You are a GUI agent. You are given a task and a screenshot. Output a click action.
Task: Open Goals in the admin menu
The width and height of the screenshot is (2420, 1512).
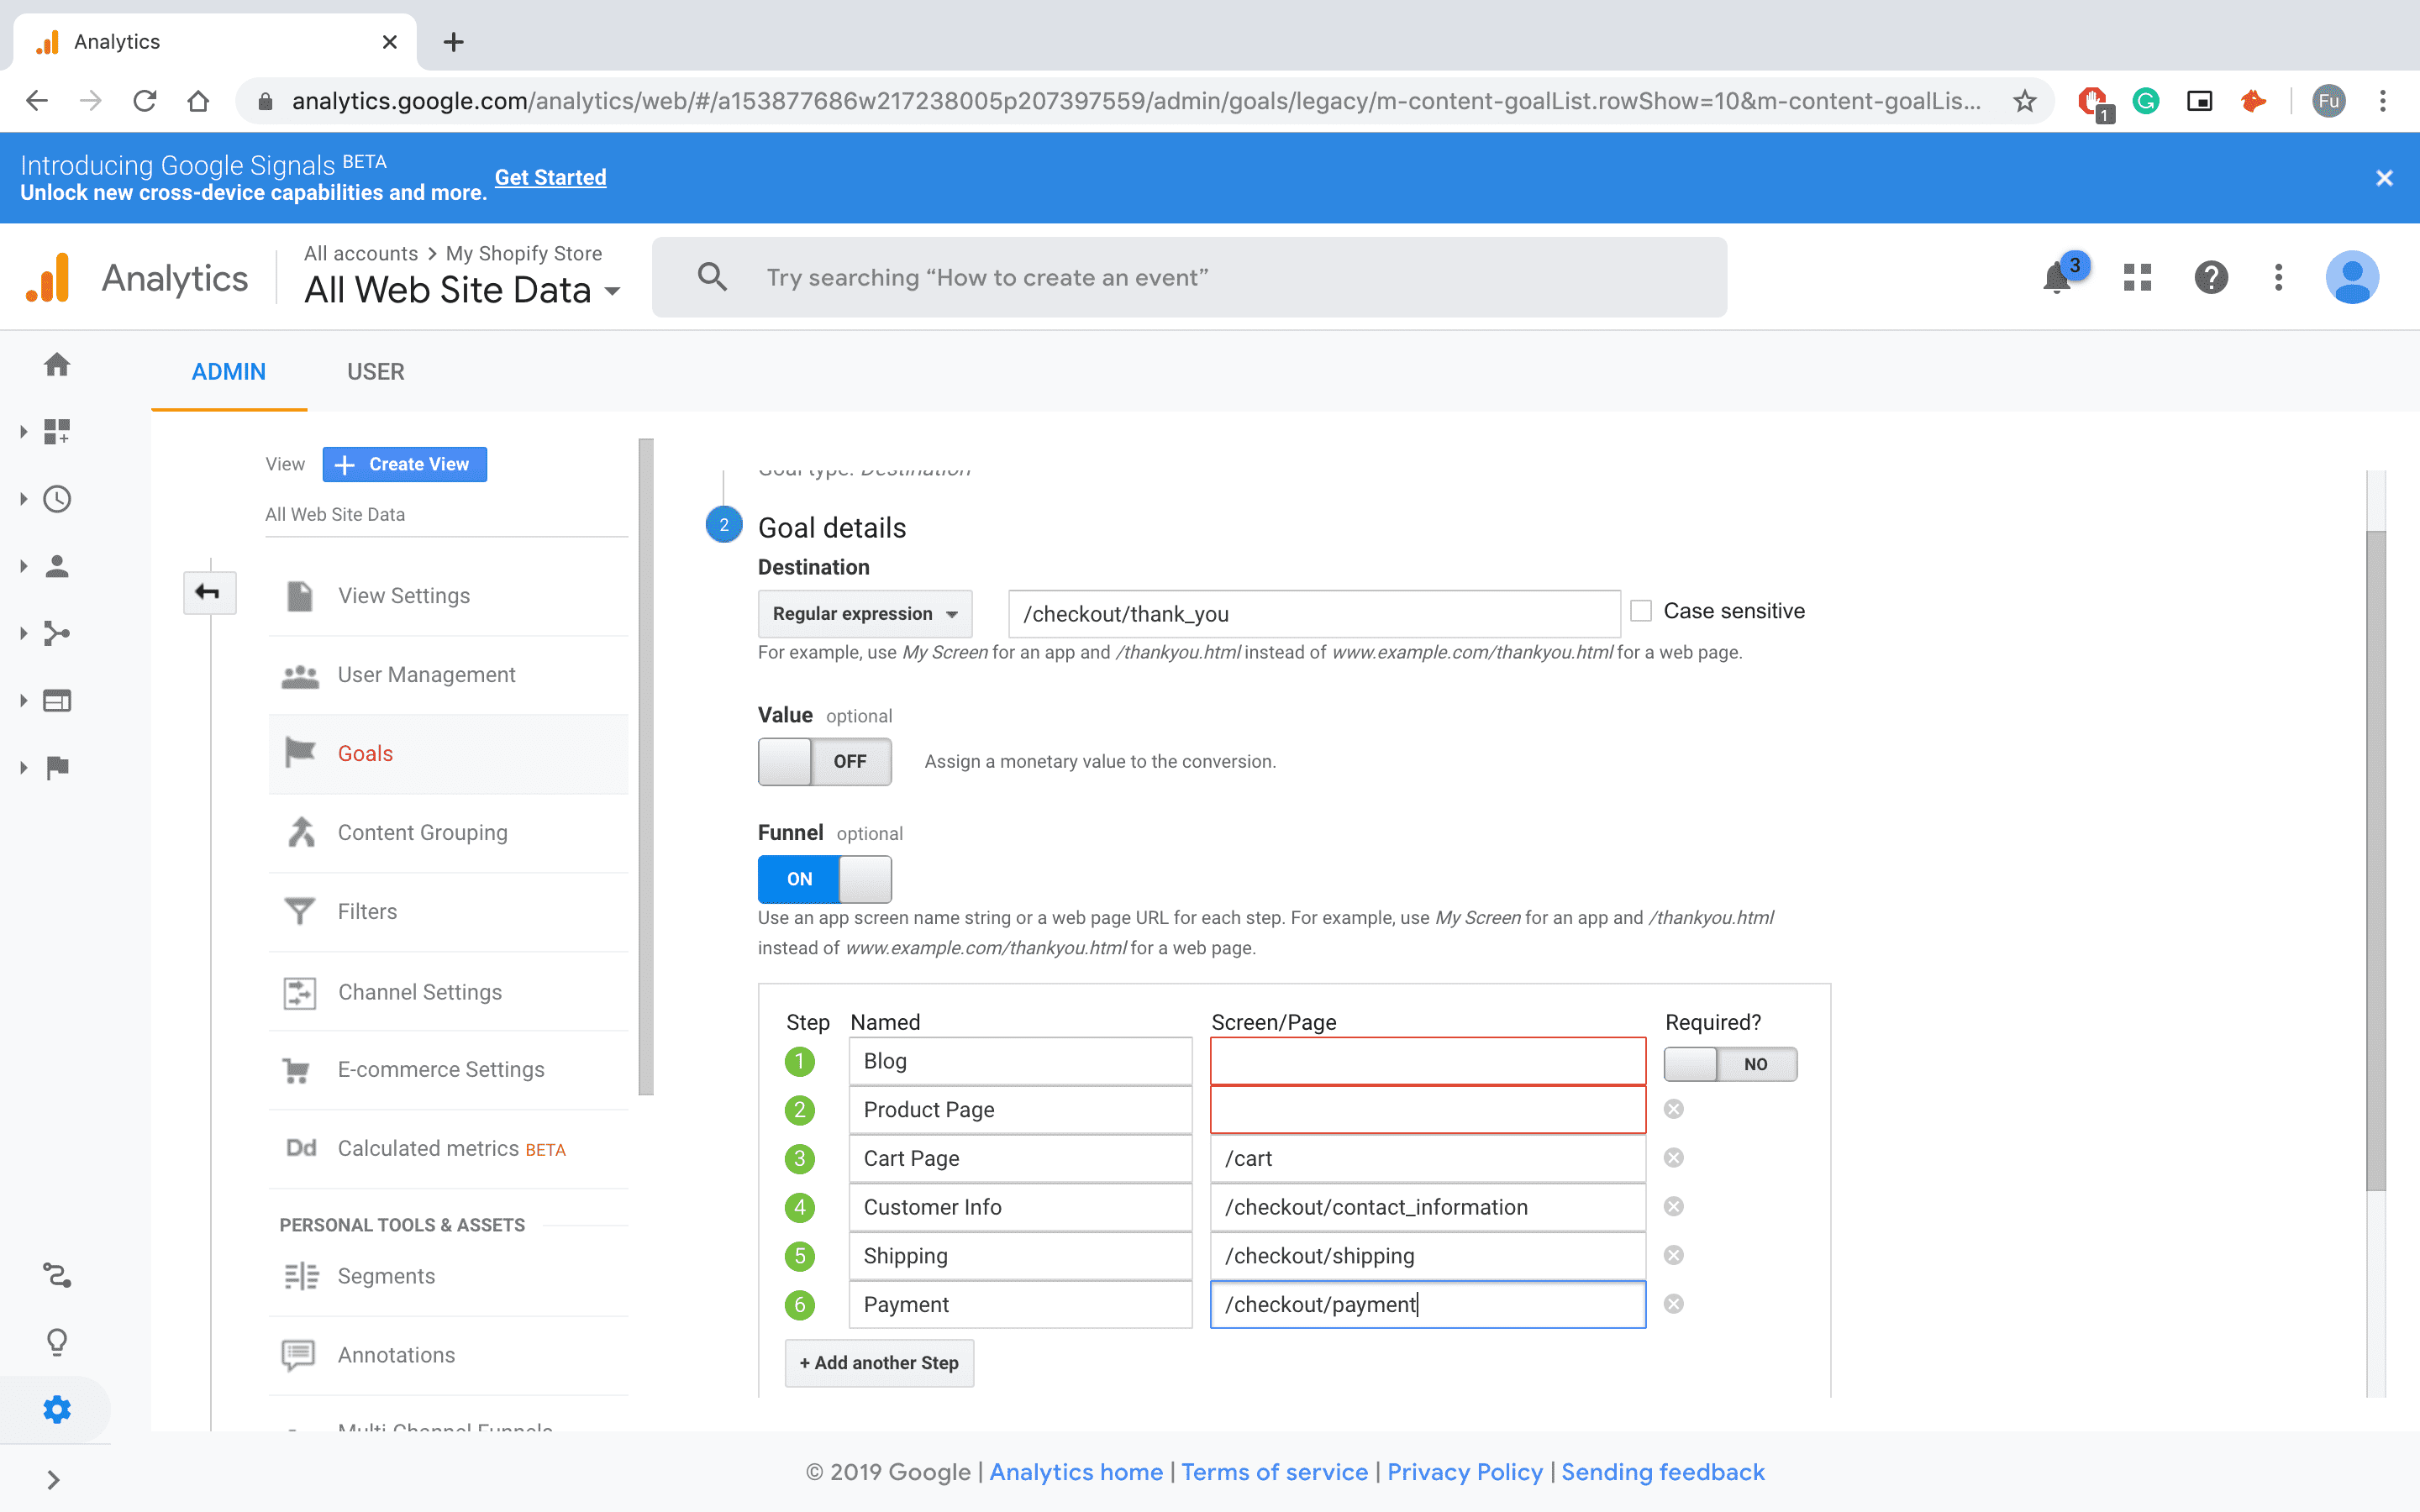pyautogui.click(x=448, y=754)
